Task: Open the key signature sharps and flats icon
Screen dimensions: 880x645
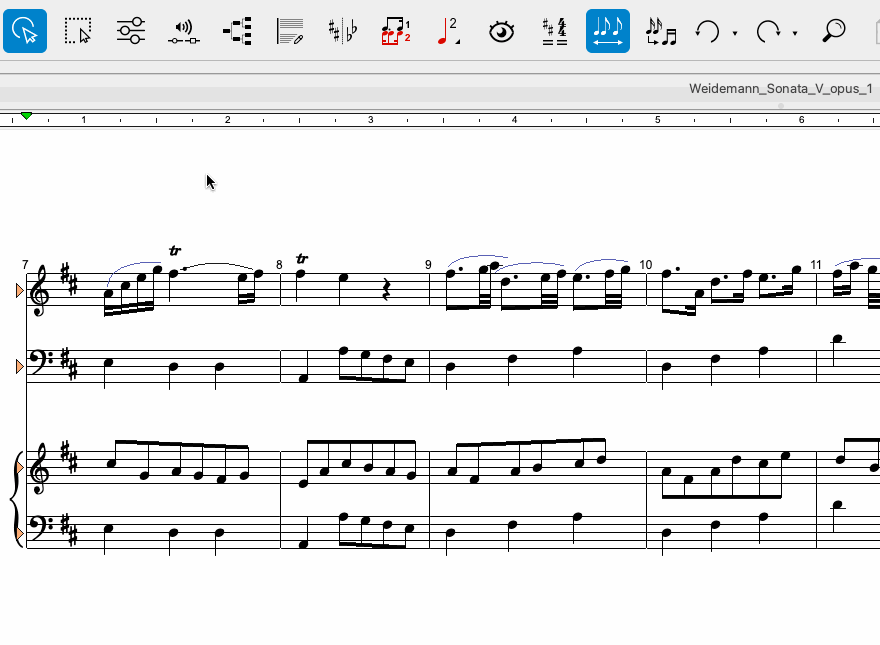Action: 343,31
